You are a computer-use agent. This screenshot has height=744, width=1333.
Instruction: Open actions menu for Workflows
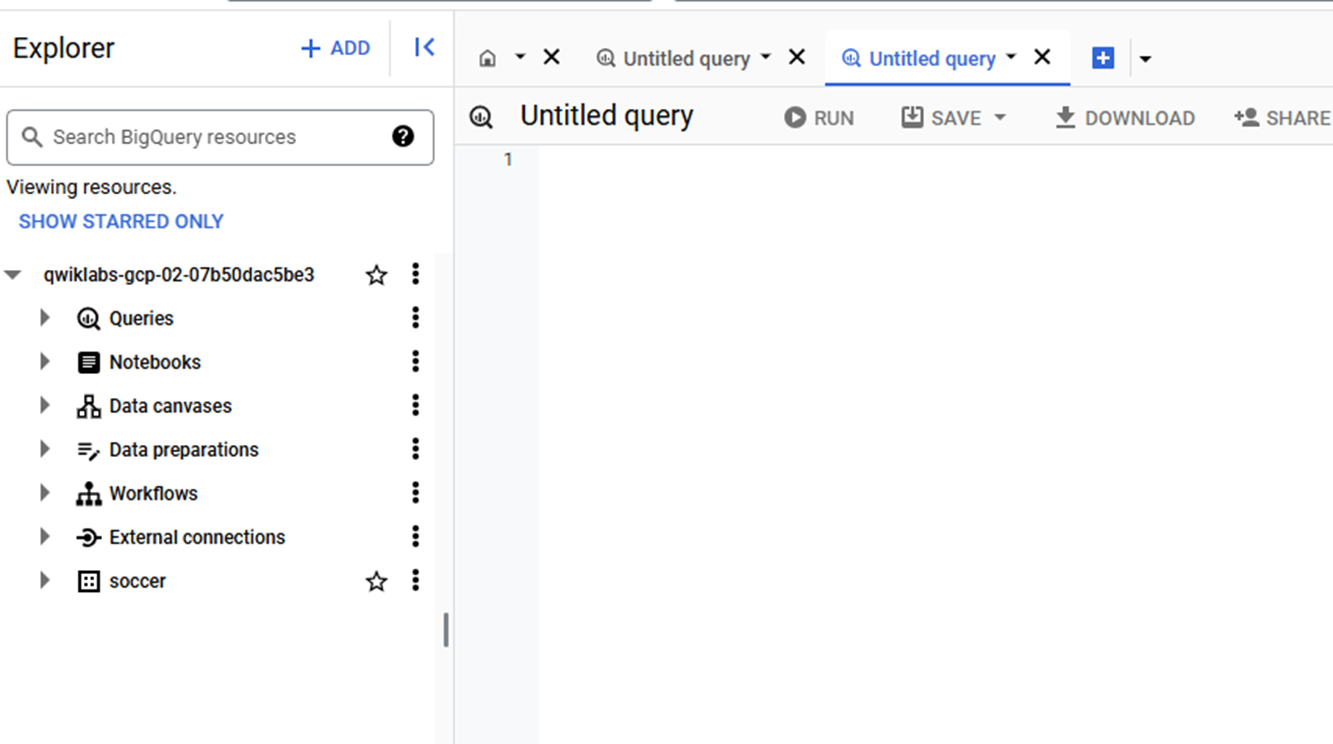[416, 493]
